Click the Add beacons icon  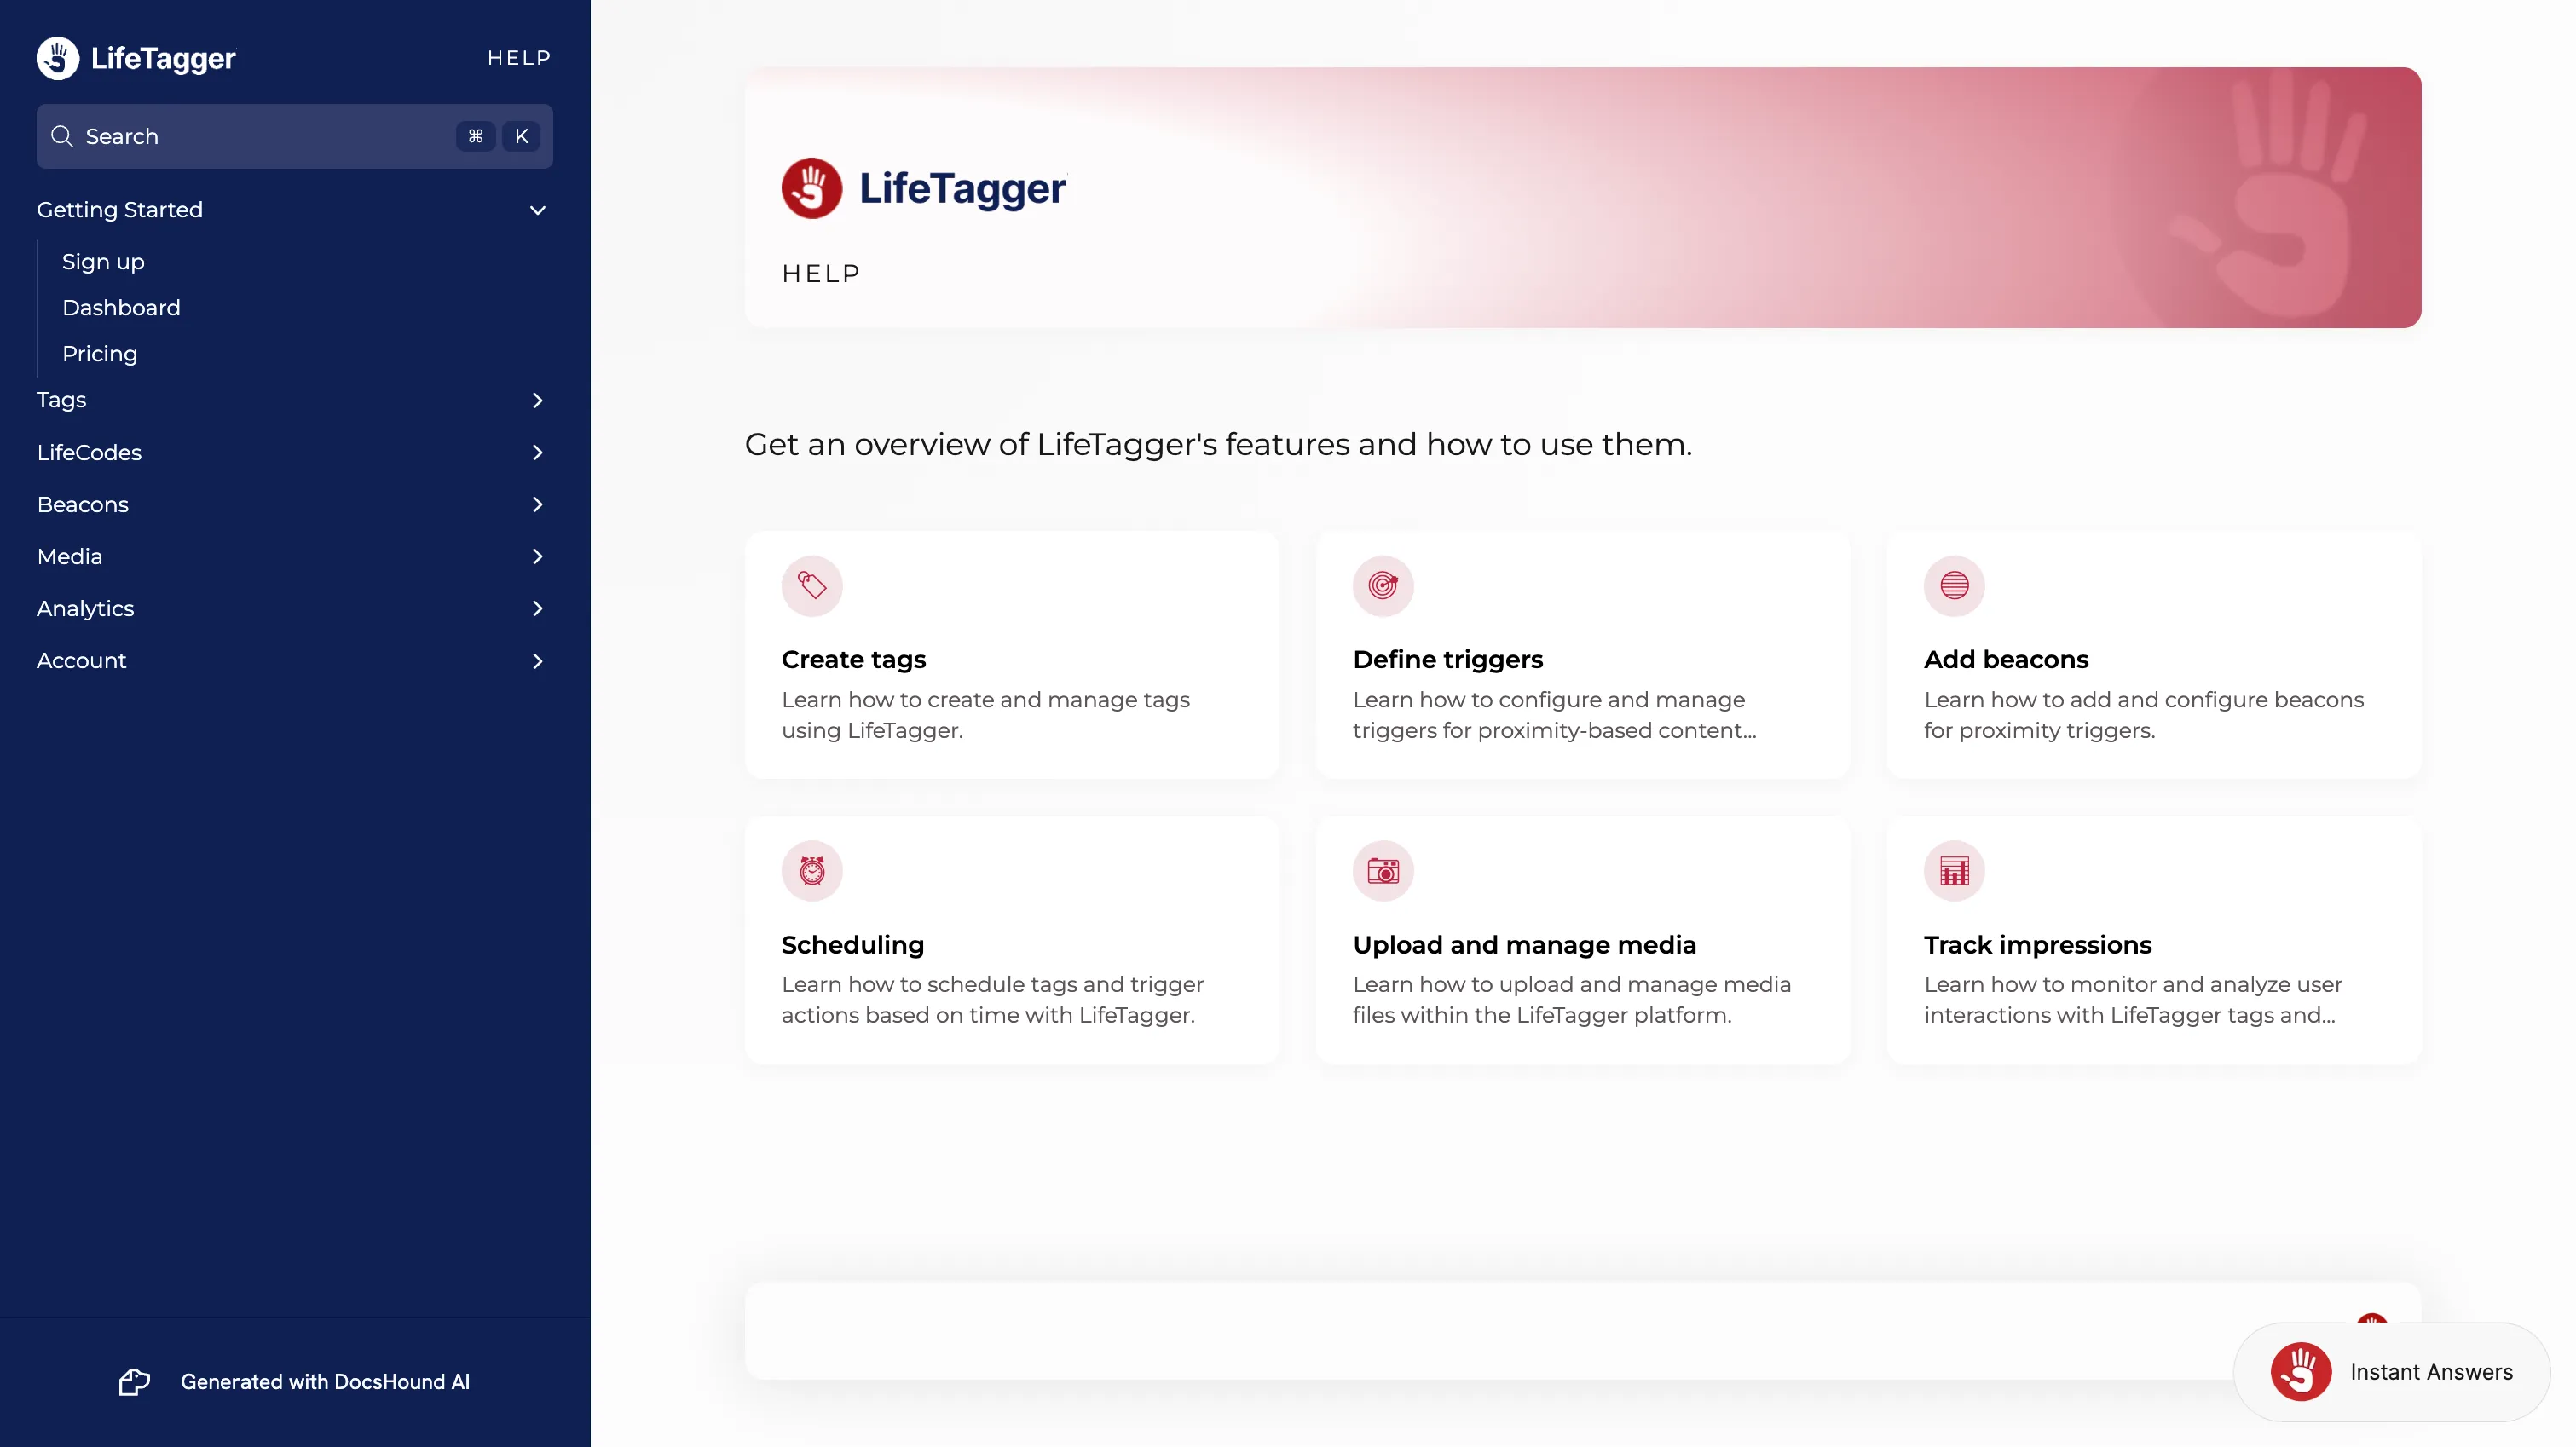[1955, 585]
